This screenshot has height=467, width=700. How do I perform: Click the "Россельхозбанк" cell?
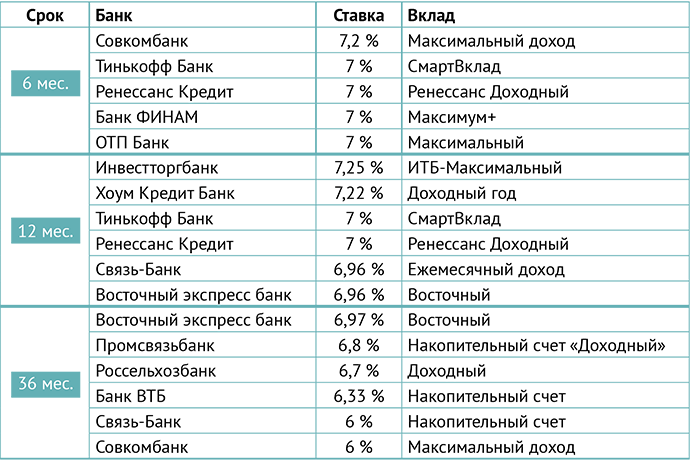pos(155,371)
